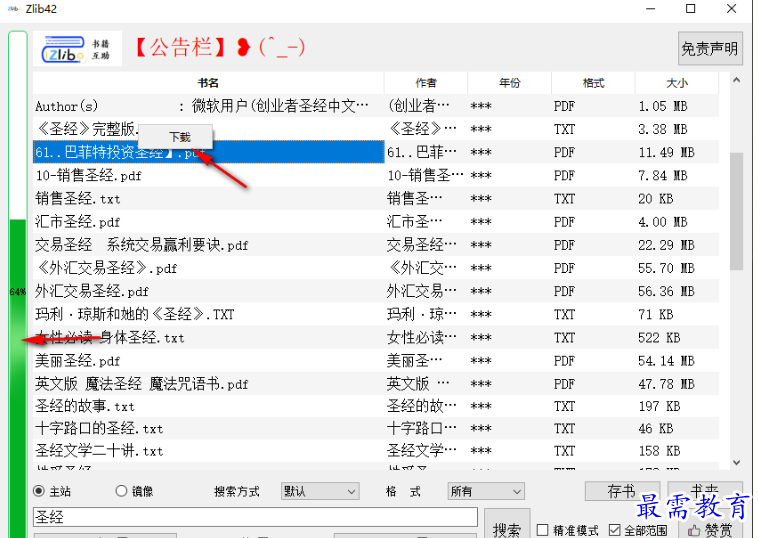Select the highlighted row 61..巴菲特投资圣经
Screen dimensions: 758x538
click(x=376, y=152)
